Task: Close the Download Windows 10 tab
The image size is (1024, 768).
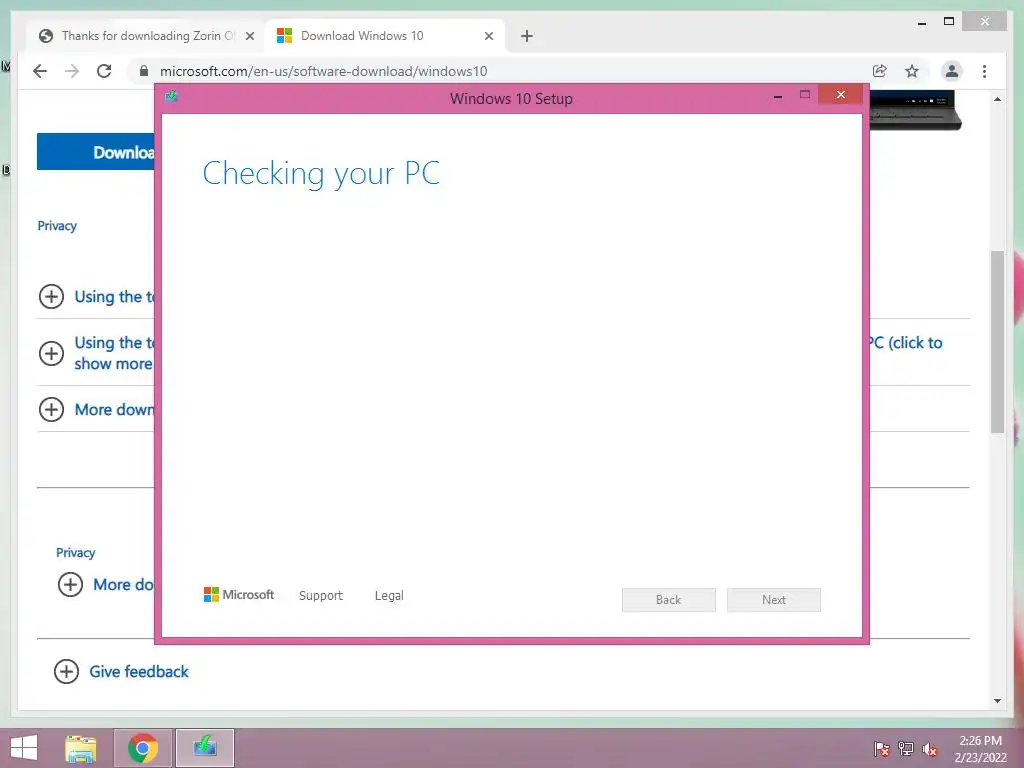Action: (x=488, y=36)
